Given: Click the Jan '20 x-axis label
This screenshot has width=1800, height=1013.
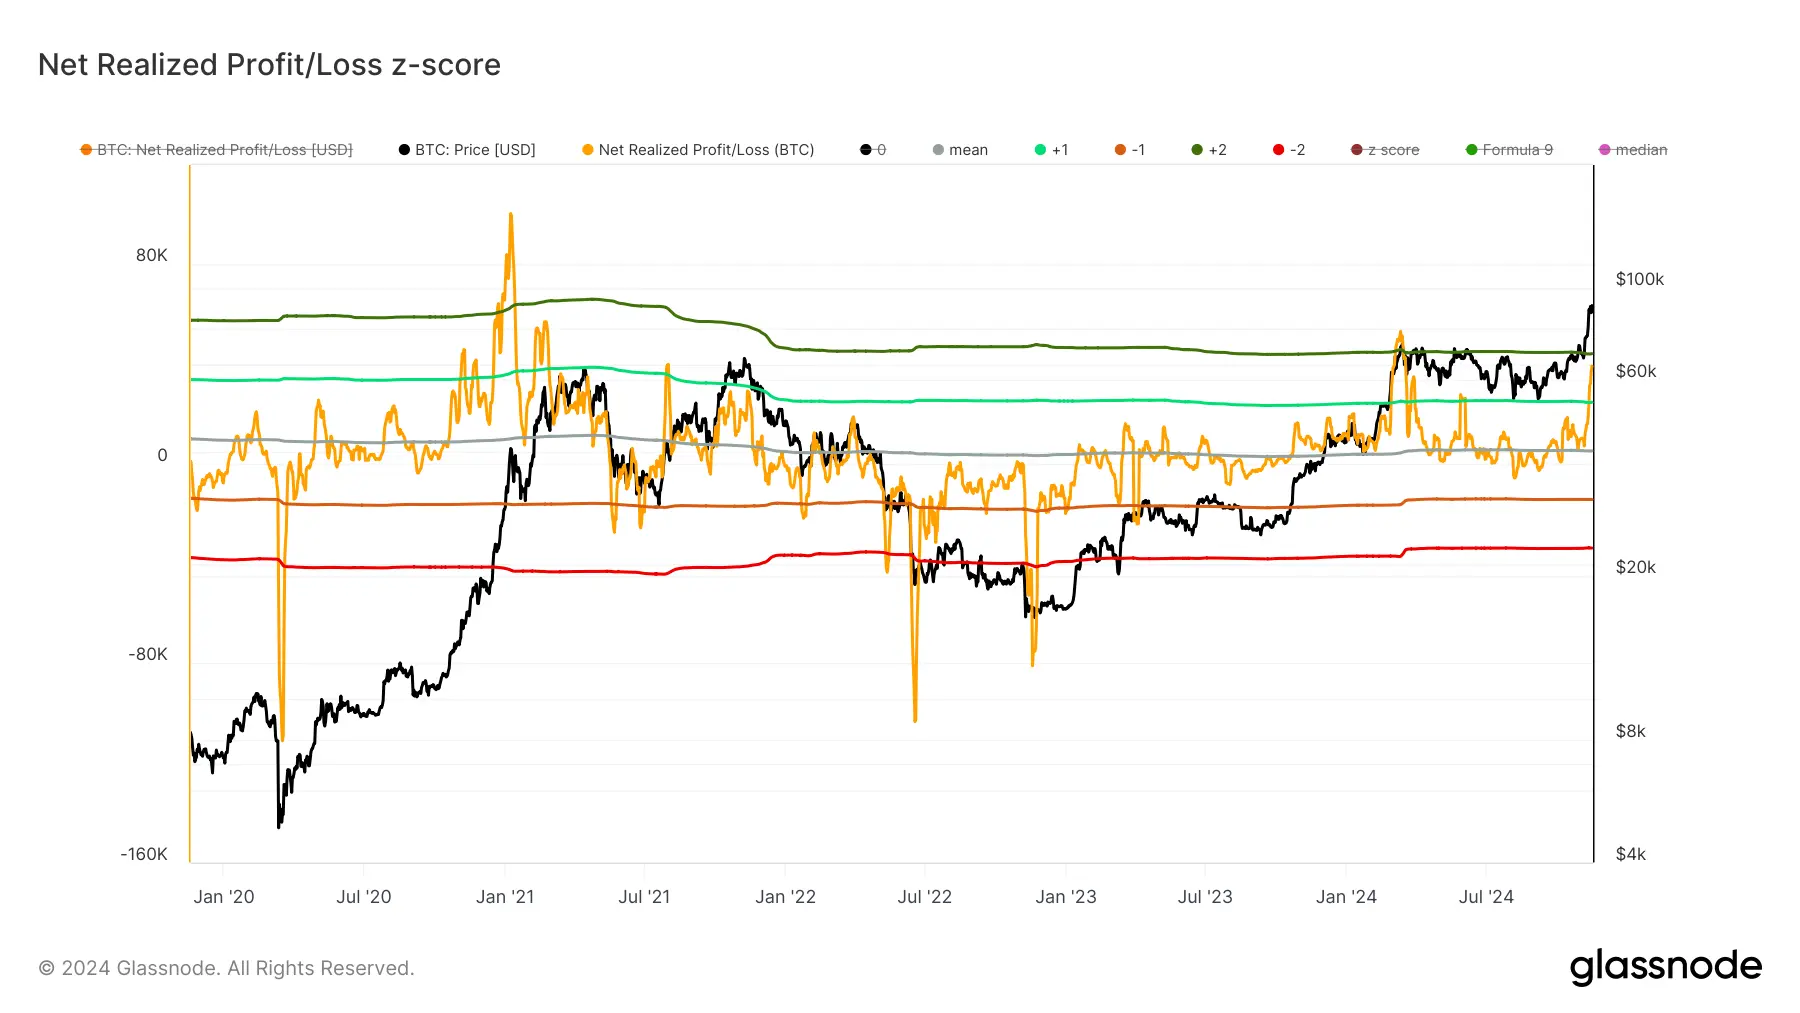Looking at the screenshot, I should 224,897.
